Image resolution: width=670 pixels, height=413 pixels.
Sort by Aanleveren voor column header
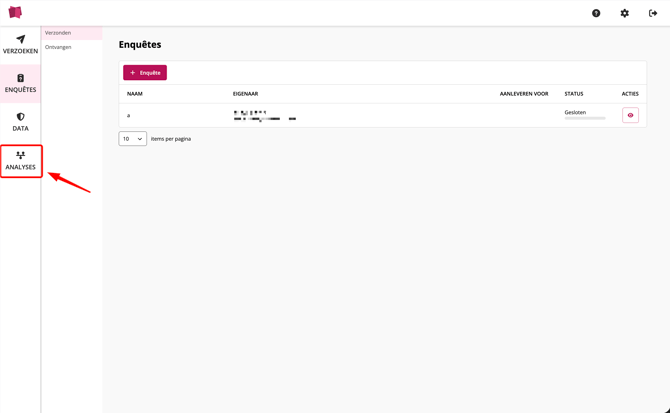pos(524,94)
